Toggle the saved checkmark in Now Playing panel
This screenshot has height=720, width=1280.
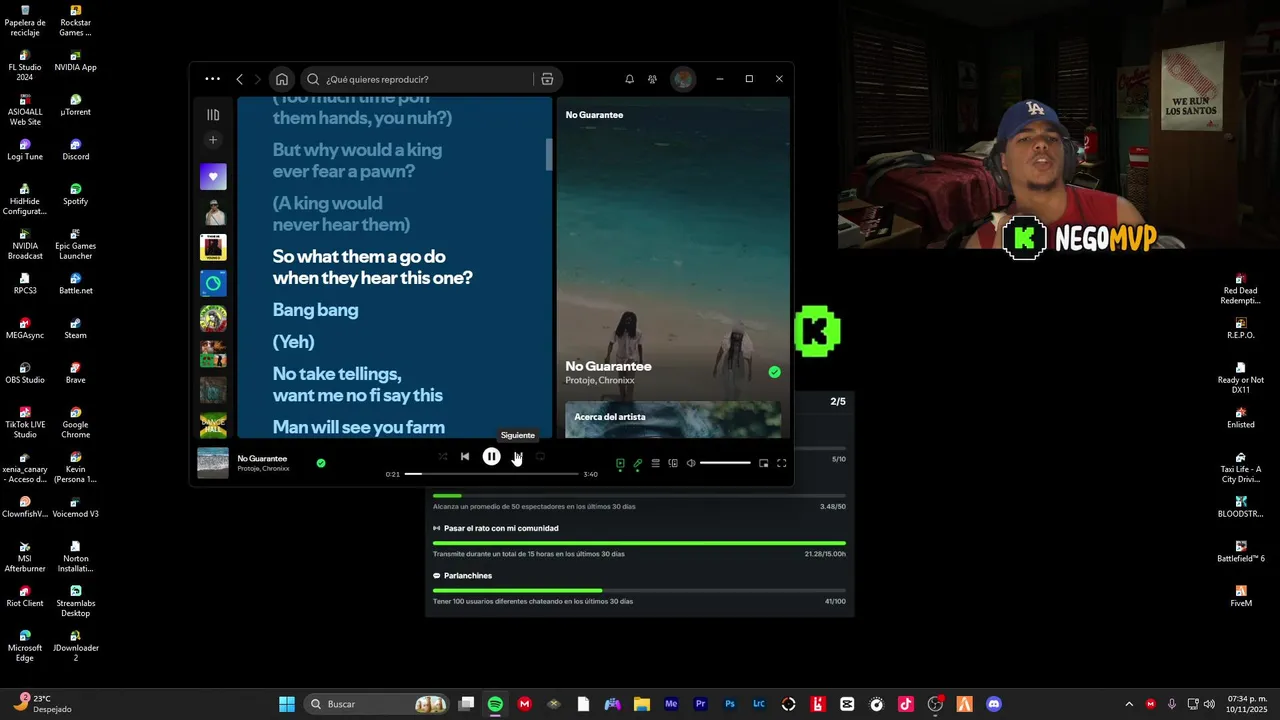point(774,372)
